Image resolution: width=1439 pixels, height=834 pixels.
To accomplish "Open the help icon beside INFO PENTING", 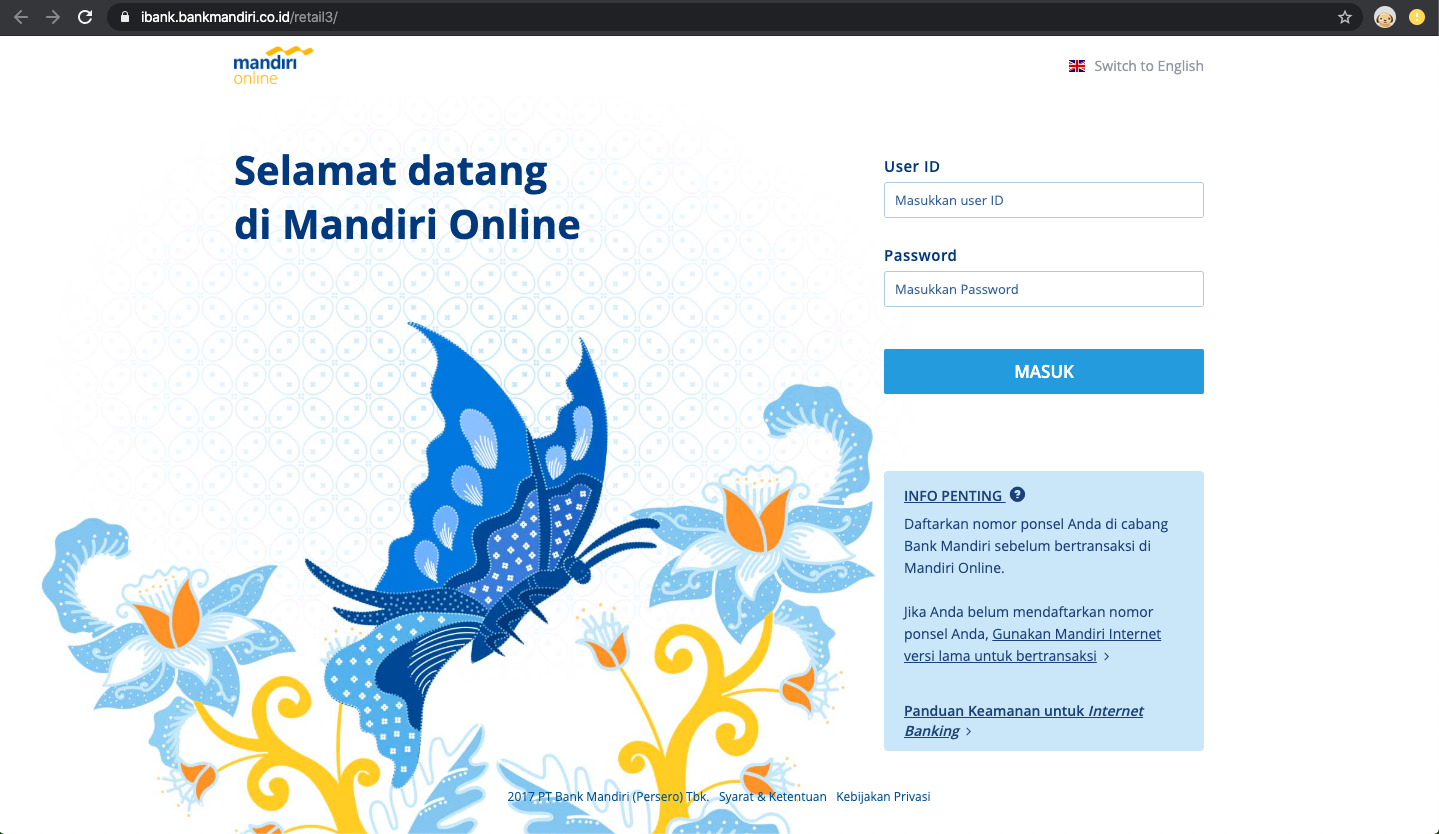I will (1017, 494).
